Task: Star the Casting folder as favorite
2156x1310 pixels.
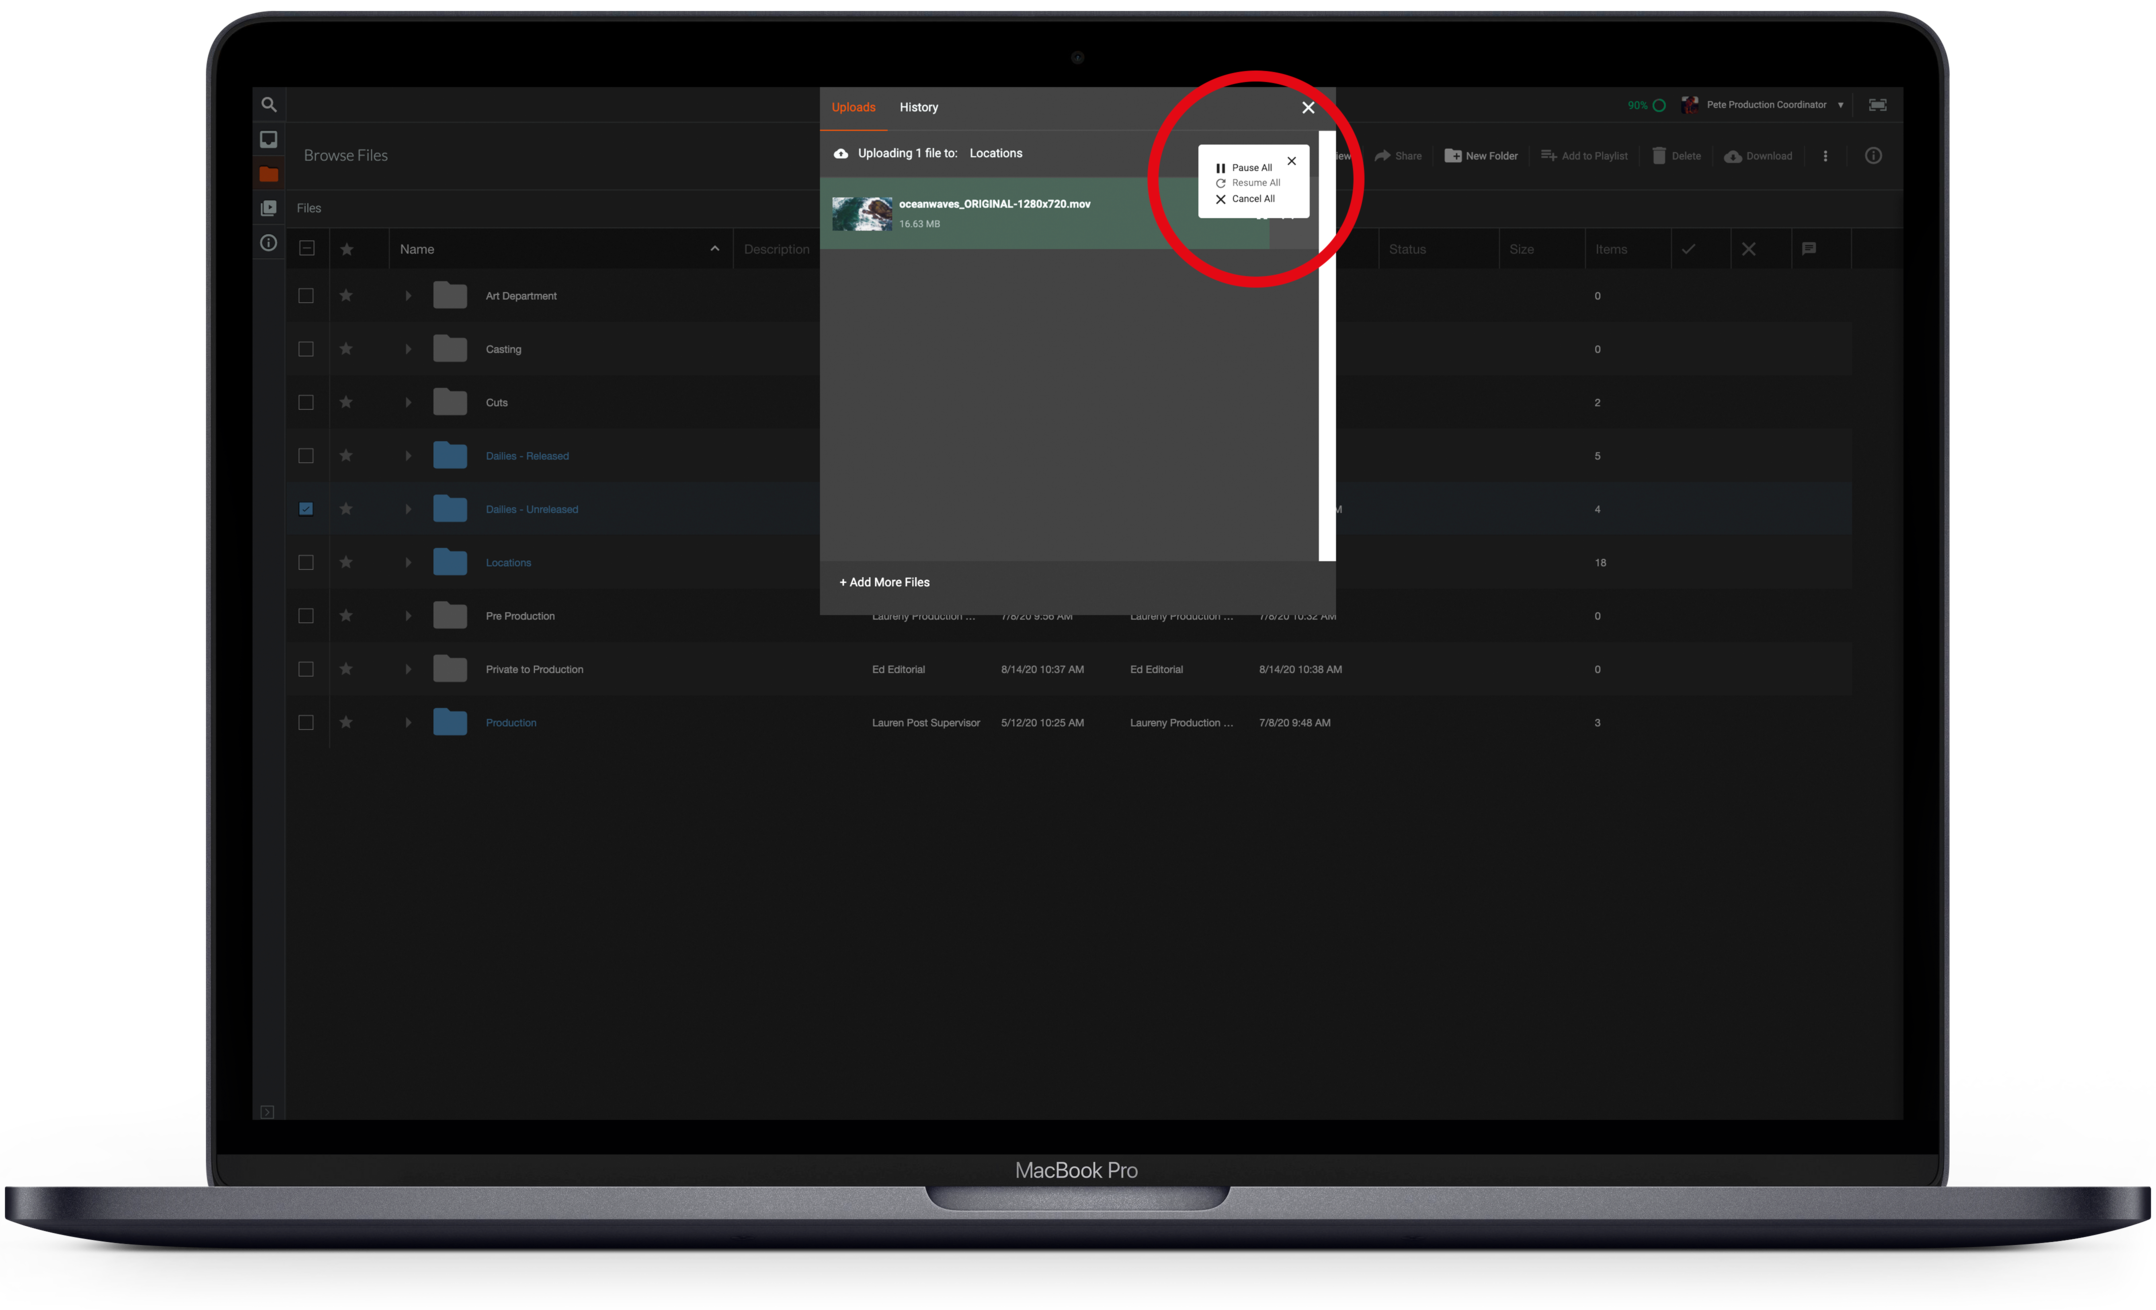Action: point(346,349)
